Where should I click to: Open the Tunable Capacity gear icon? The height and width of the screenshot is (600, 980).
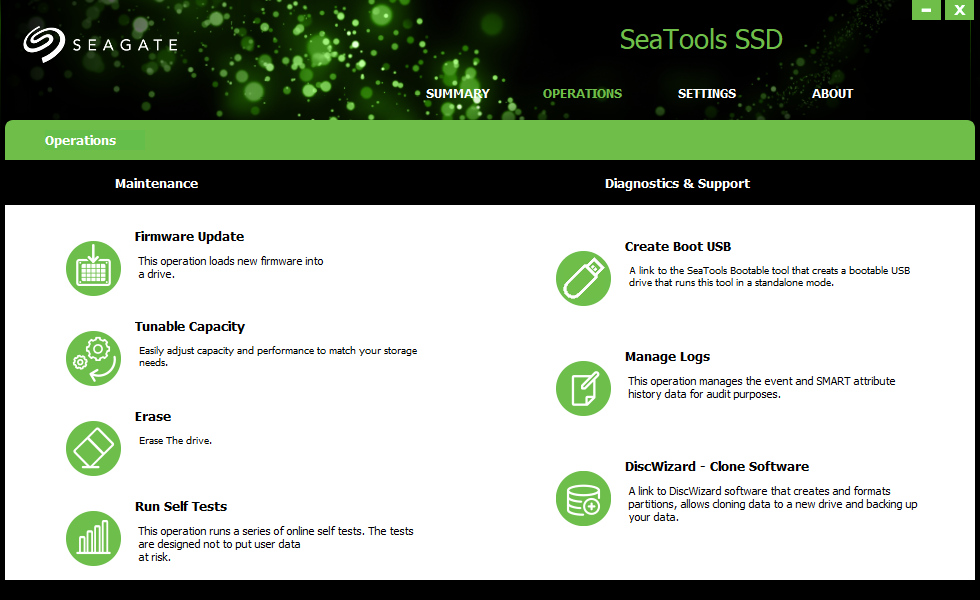pyautogui.click(x=93, y=358)
